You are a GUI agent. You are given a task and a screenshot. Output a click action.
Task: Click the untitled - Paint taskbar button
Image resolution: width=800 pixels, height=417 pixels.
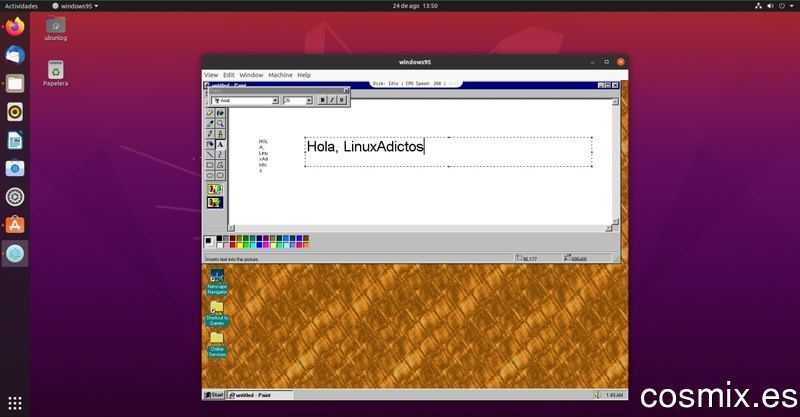(x=260, y=395)
